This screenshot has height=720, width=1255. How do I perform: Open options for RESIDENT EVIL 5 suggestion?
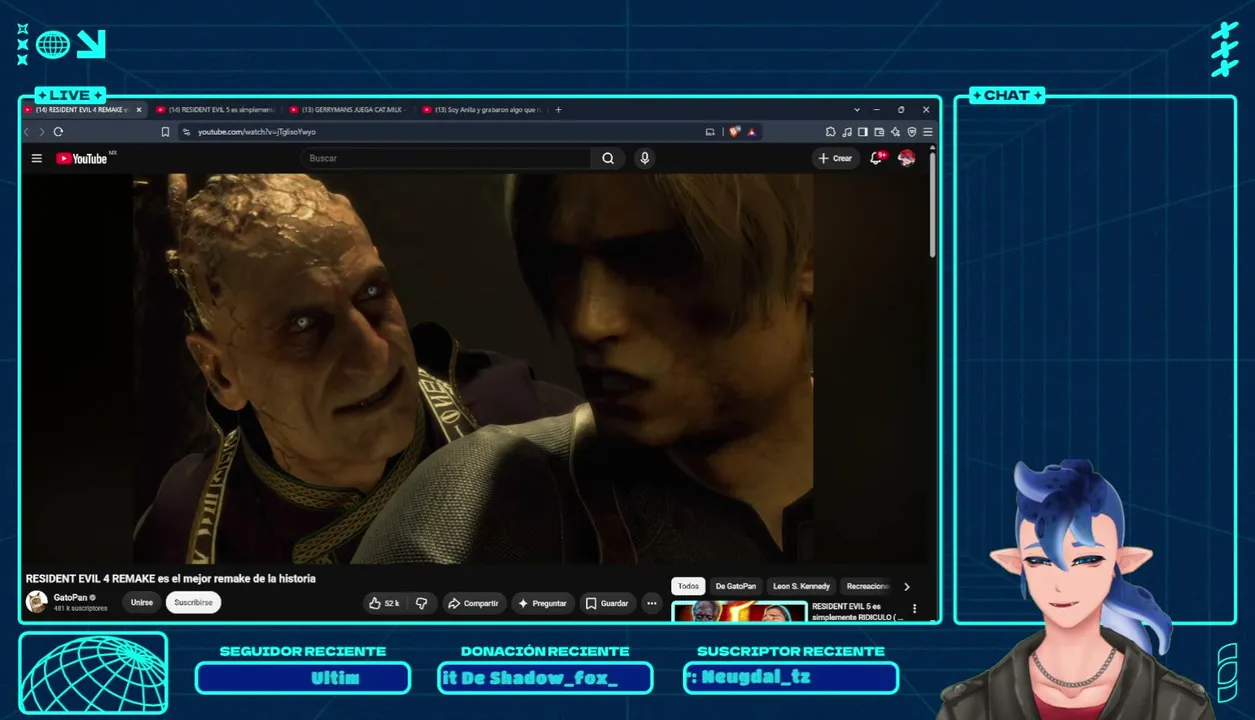click(x=914, y=608)
